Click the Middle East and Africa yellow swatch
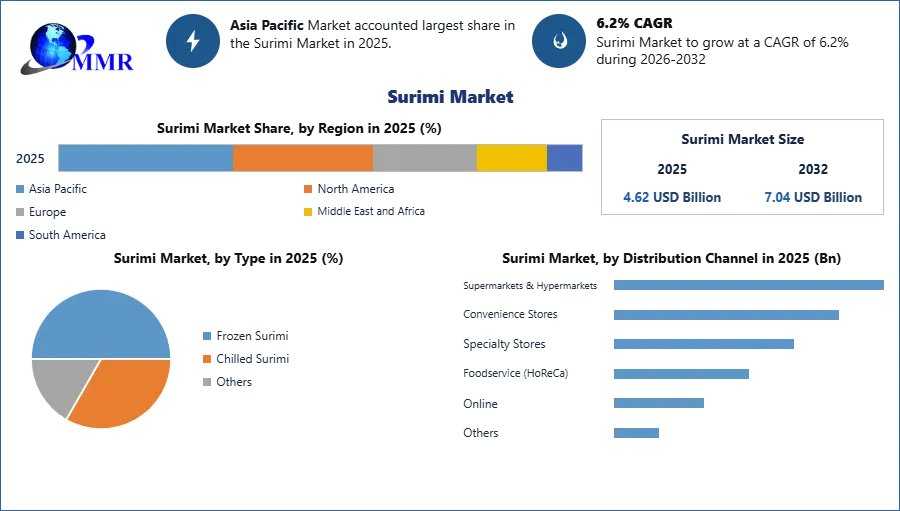 coord(308,212)
